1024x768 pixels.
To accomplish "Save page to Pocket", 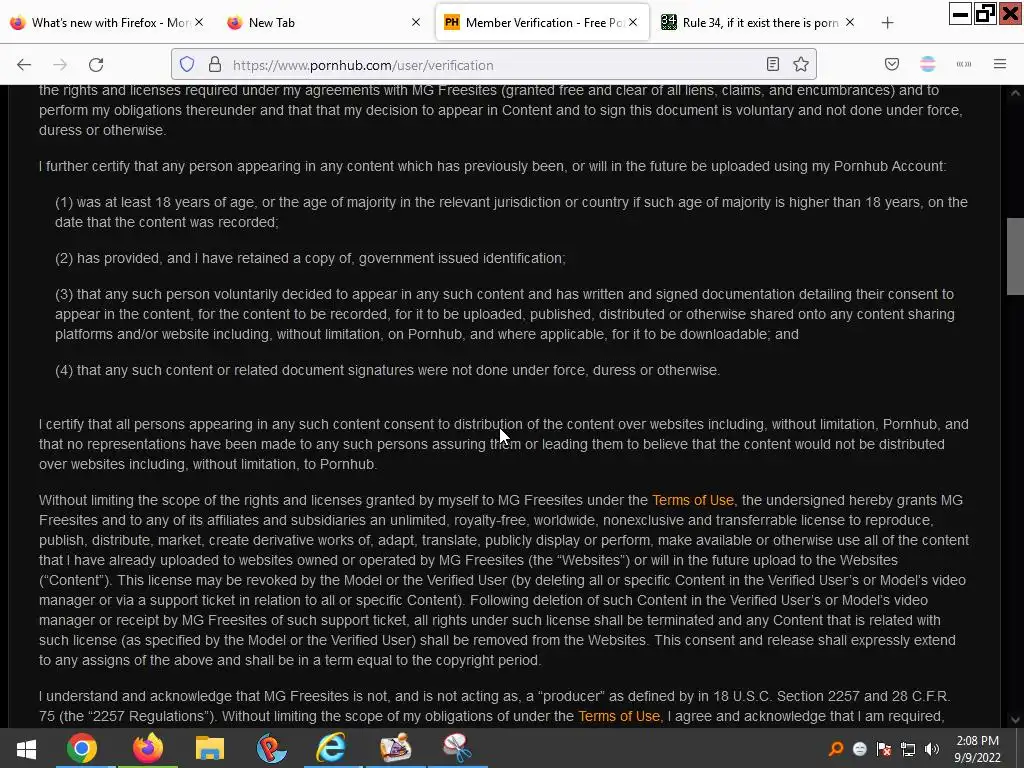I will (892, 64).
